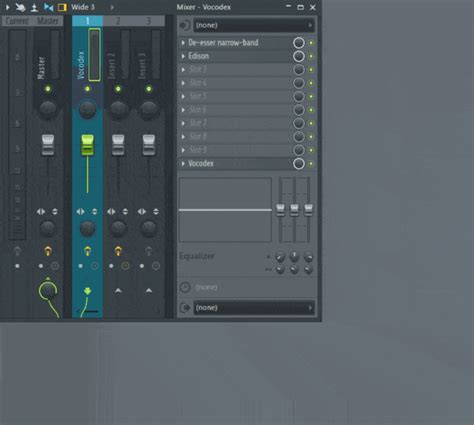474x425 pixels.
Task: Route to Insert 3 using its up arrow
Action: point(149,291)
